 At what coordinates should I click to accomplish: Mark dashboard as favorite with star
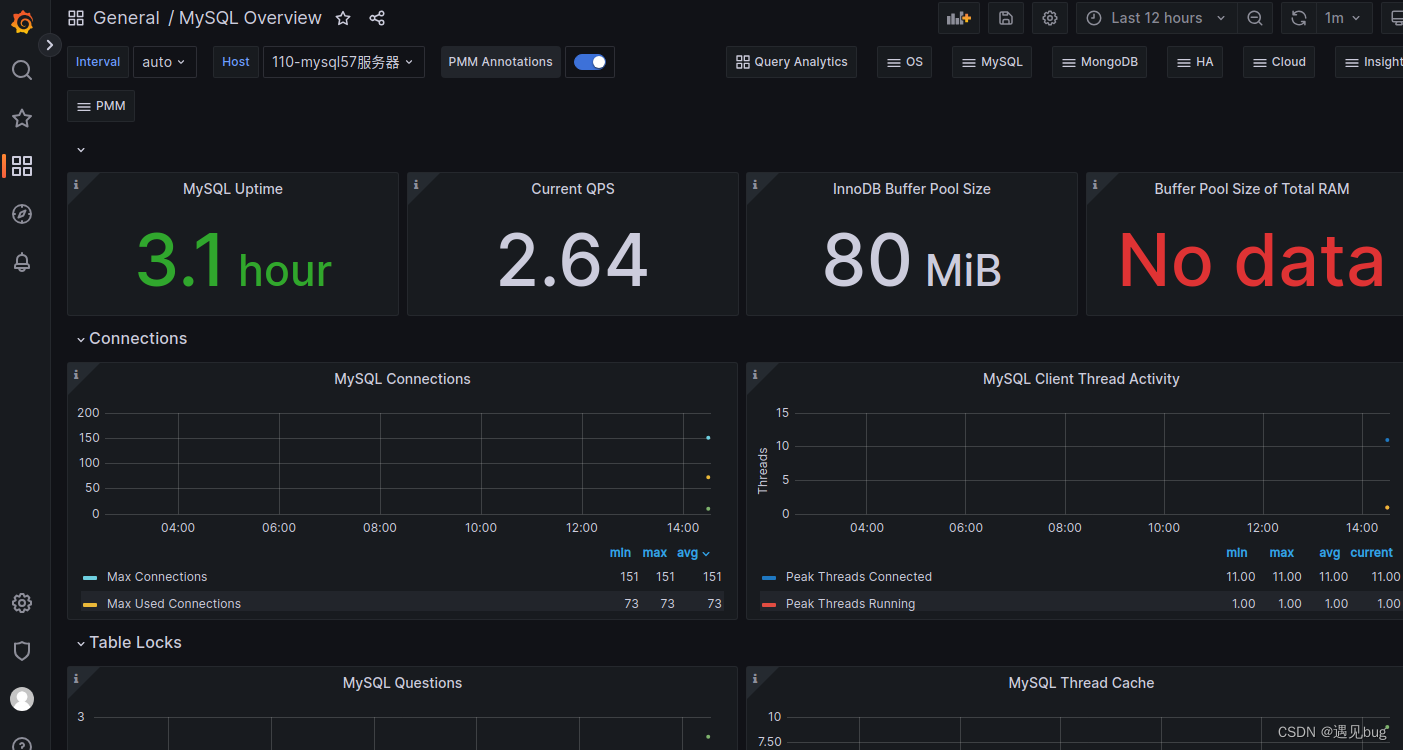click(343, 18)
